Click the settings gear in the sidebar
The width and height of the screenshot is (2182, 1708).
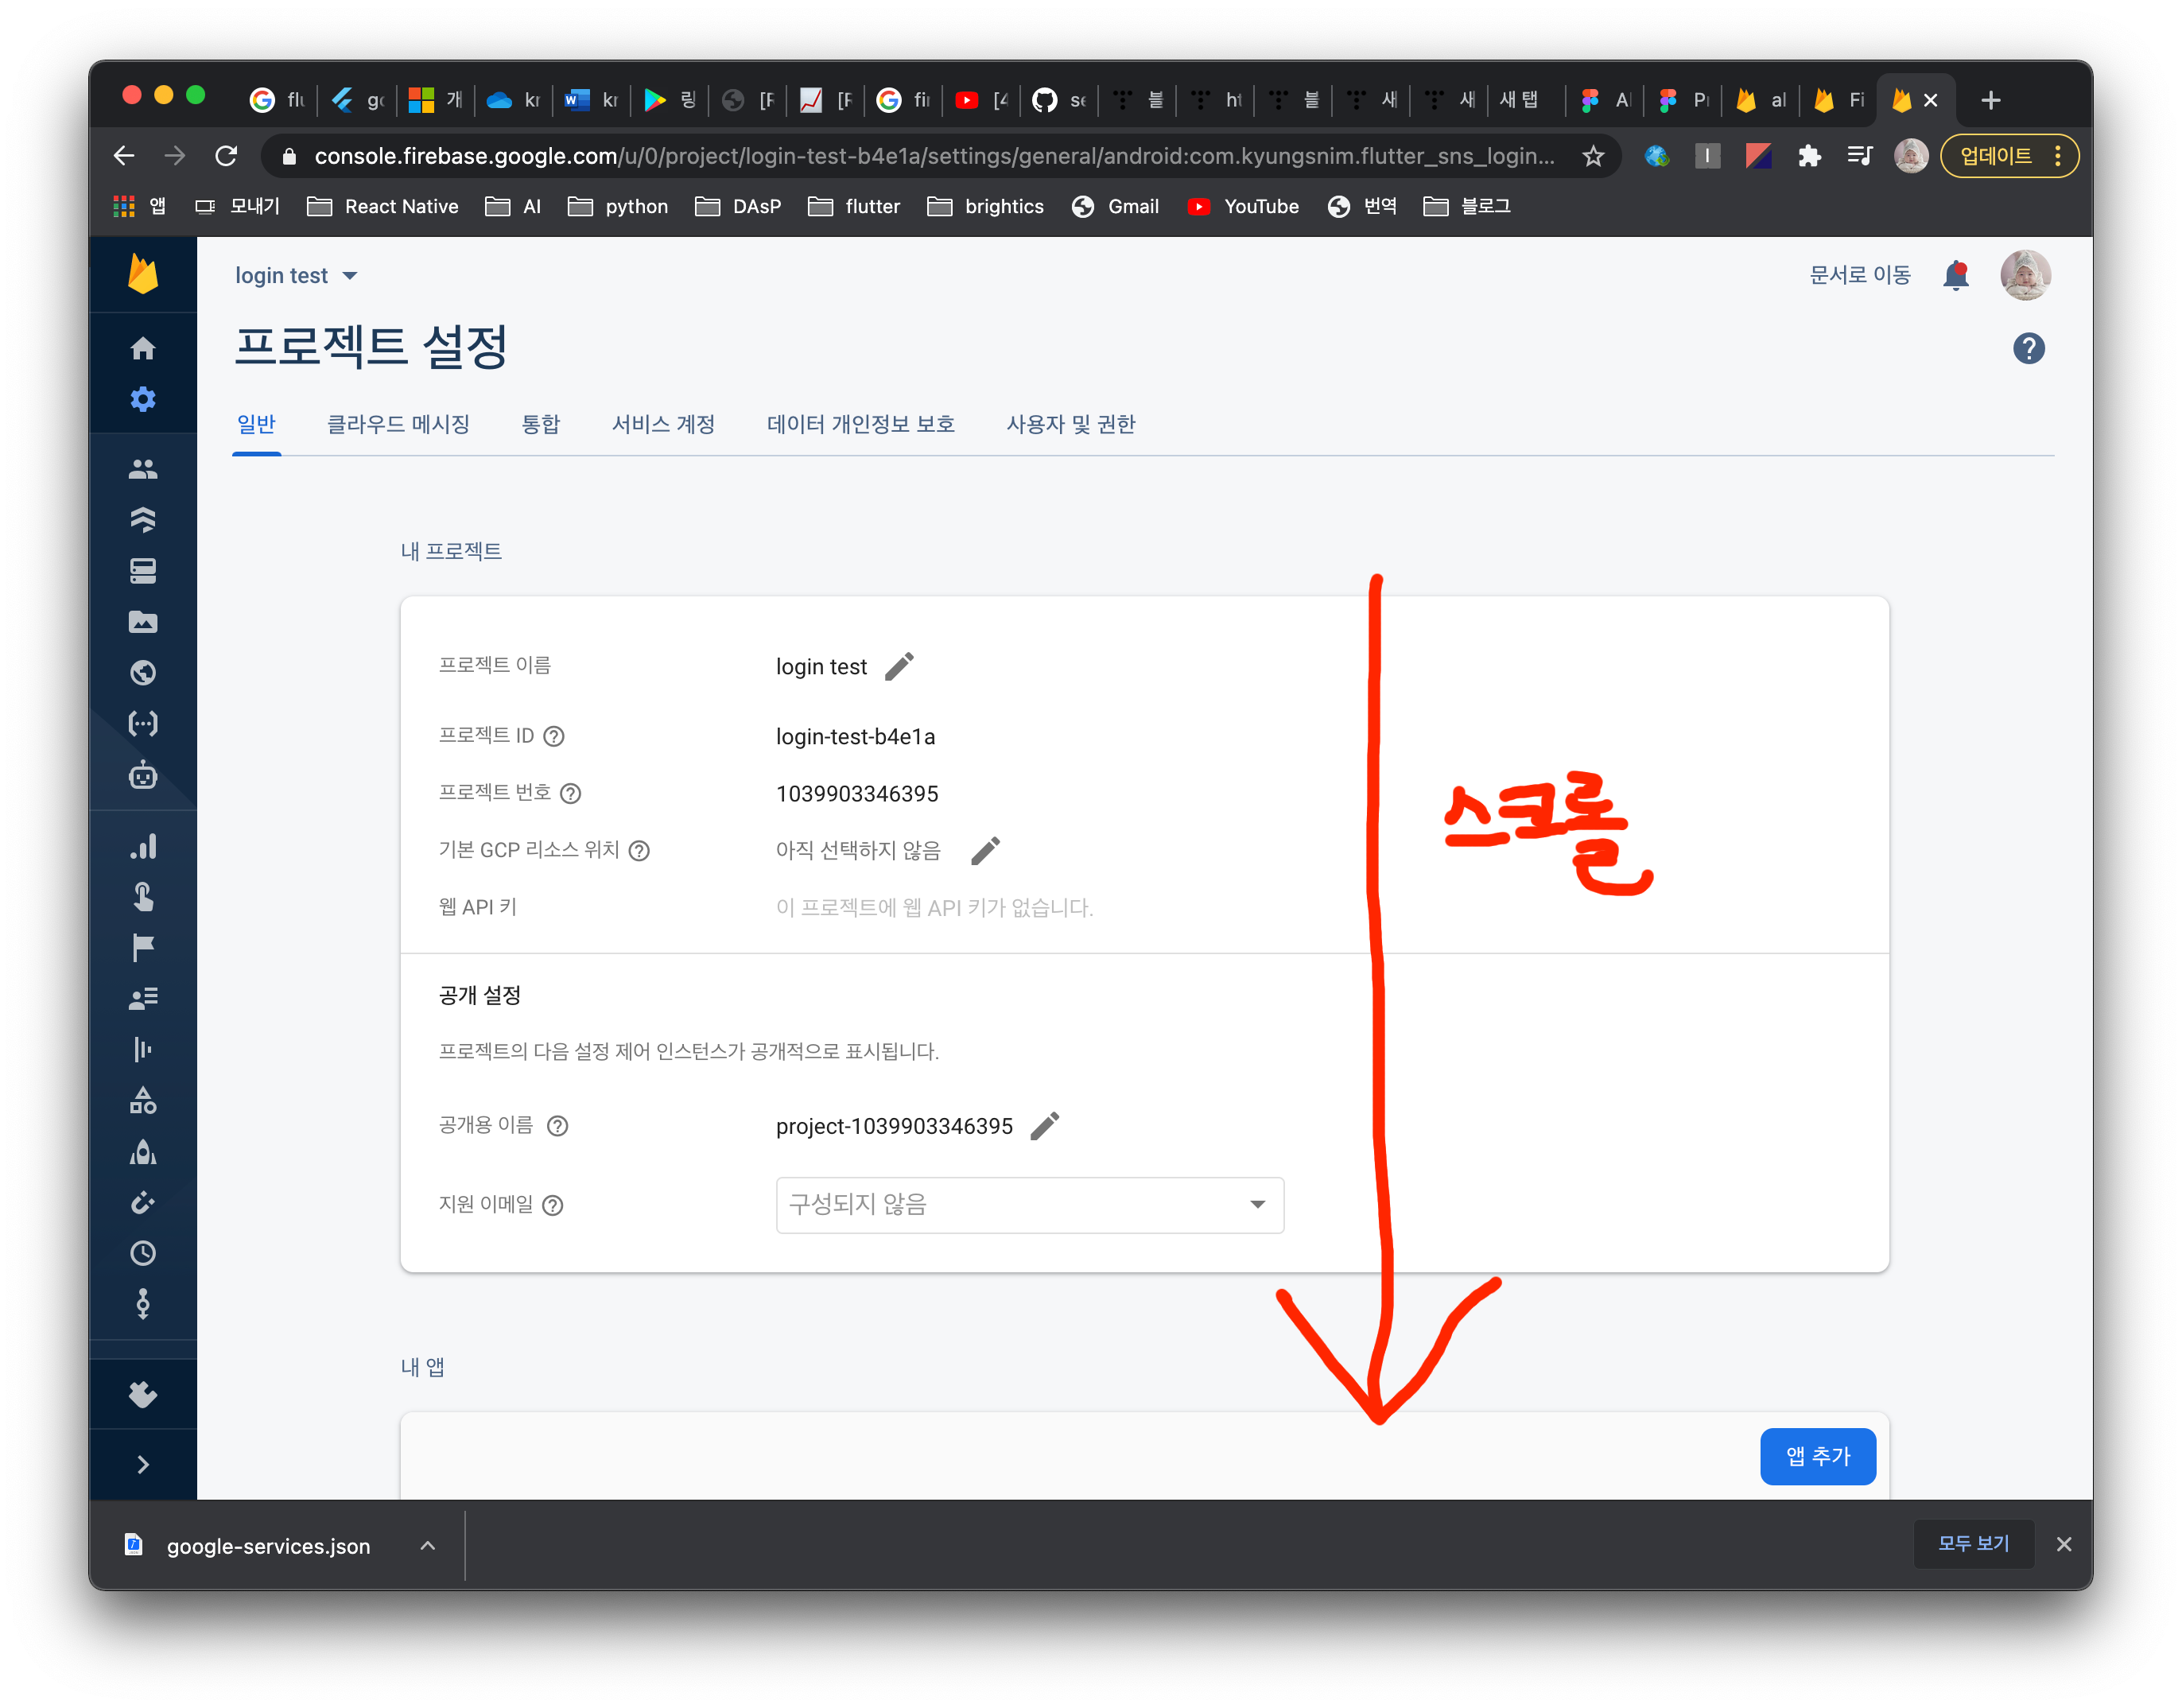143,399
